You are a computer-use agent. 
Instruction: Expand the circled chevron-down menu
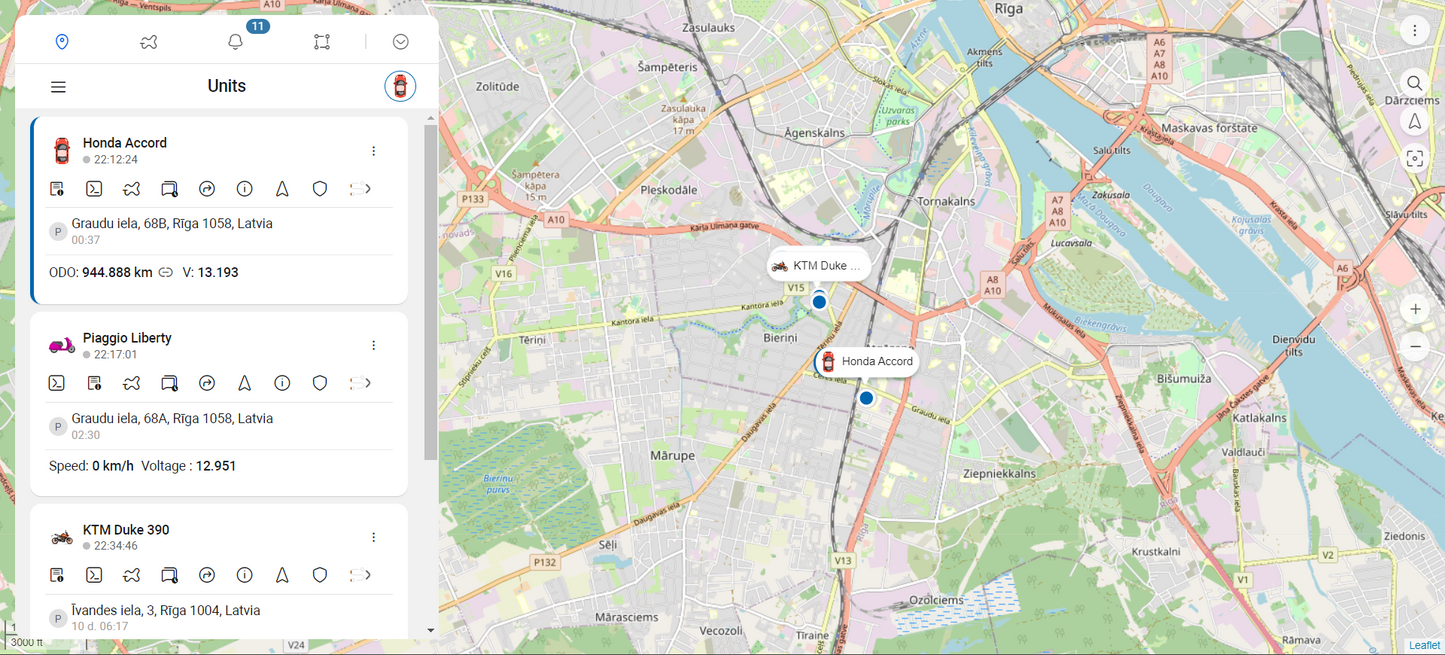(401, 42)
